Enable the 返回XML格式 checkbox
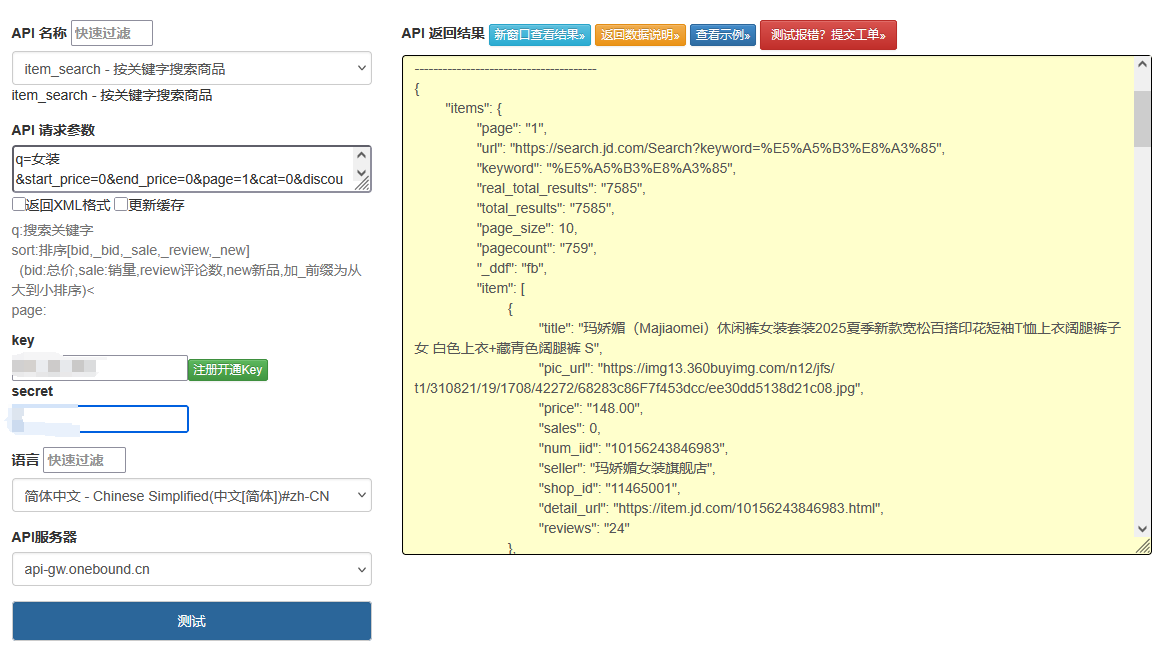This screenshot has width=1158, height=660. (19, 205)
